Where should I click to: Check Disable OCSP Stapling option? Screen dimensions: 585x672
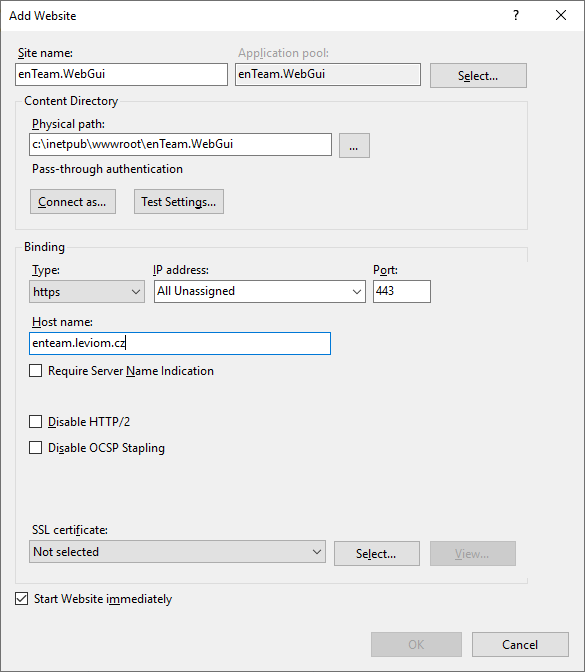click(36, 448)
